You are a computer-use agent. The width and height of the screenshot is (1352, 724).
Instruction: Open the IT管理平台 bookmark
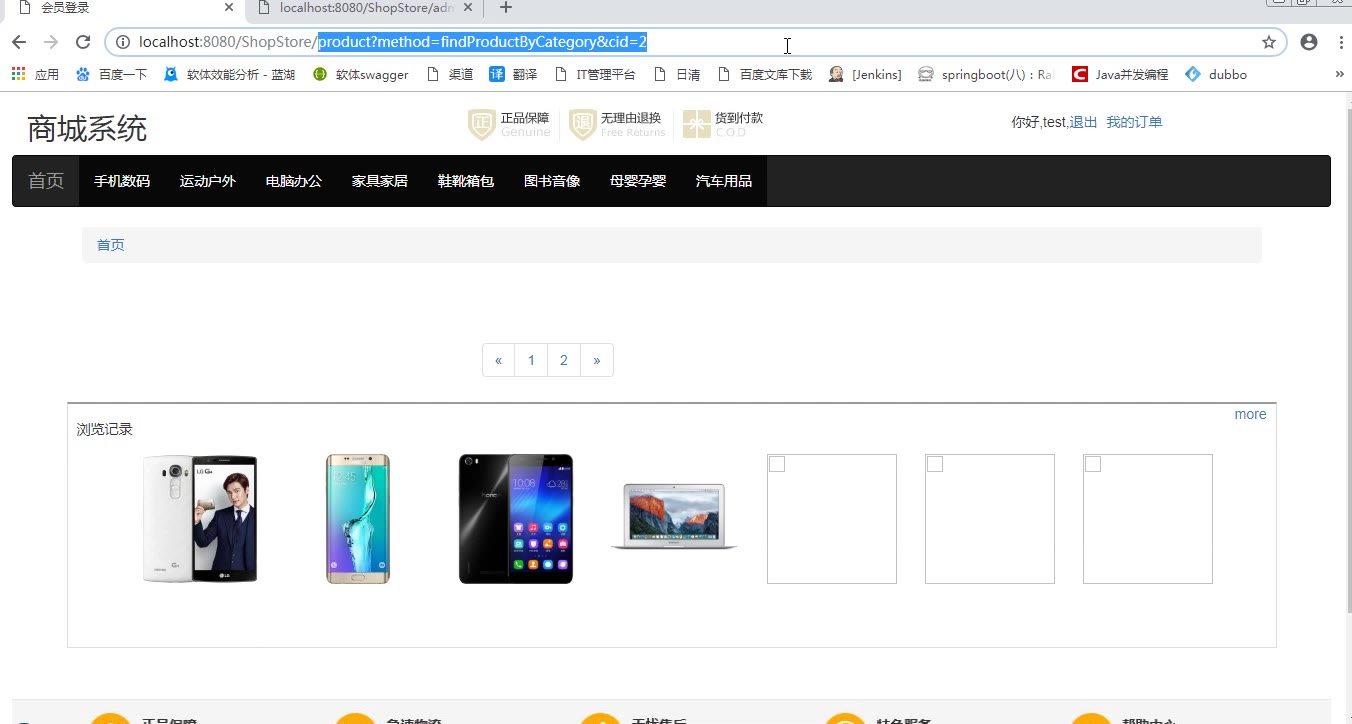594,74
